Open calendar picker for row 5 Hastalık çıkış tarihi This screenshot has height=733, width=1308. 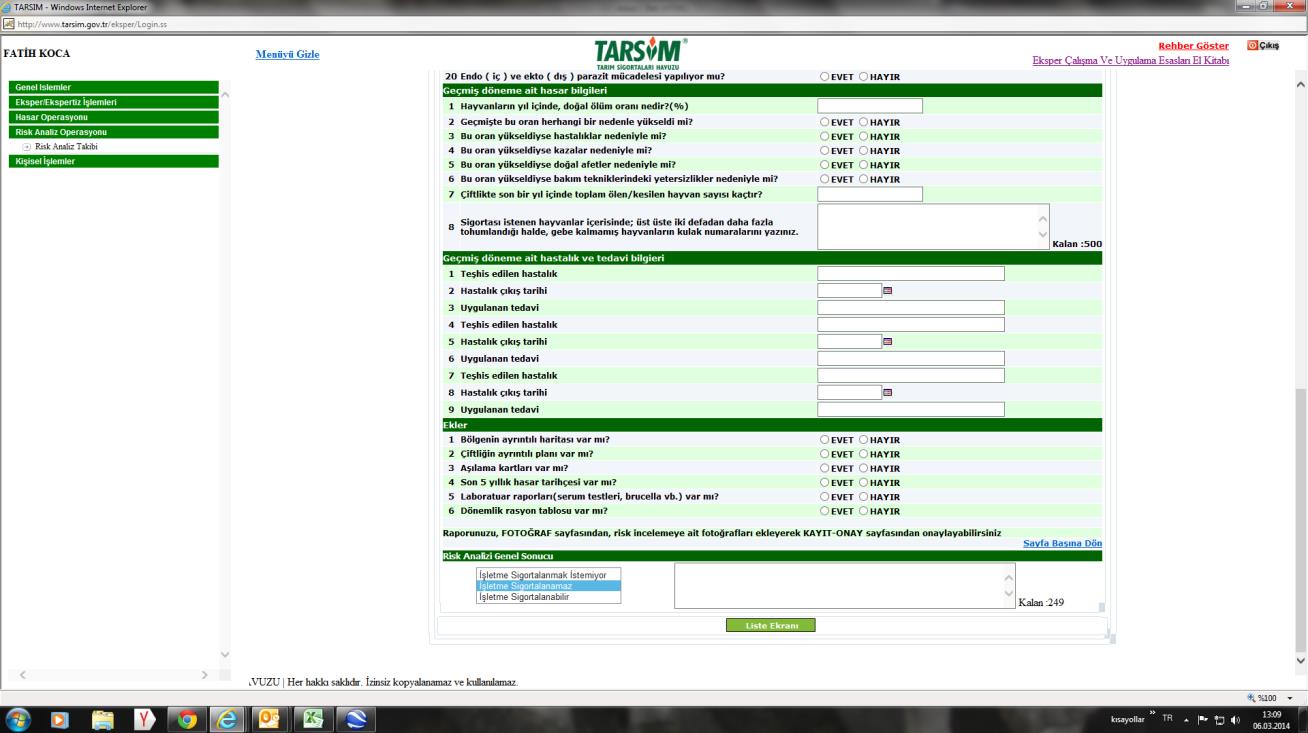(x=887, y=342)
